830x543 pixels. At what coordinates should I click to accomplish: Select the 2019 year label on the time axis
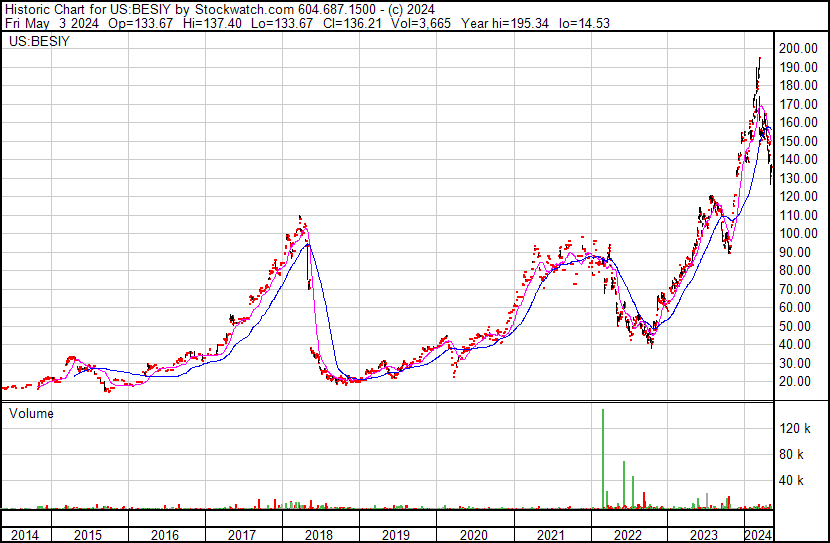(396, 535)
